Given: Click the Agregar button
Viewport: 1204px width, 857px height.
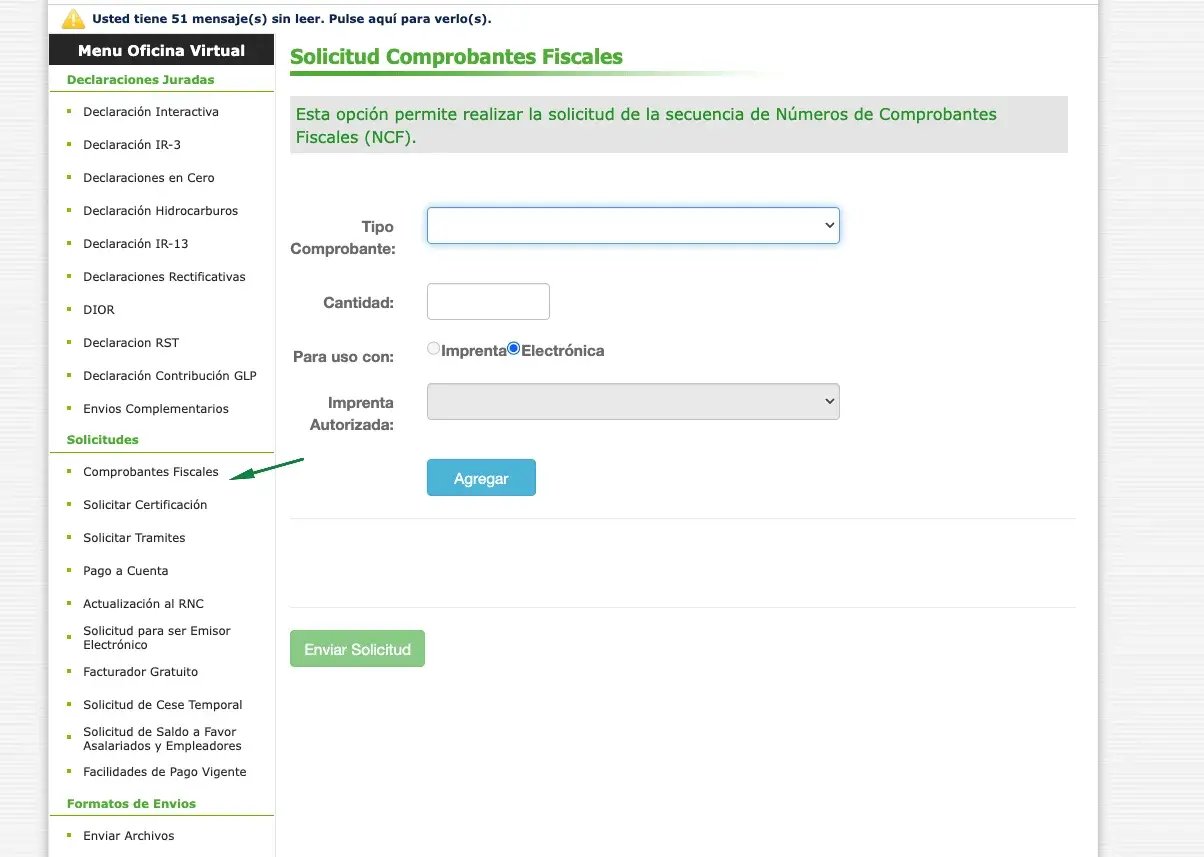Looking at the screenshot, I should point(481,478).
